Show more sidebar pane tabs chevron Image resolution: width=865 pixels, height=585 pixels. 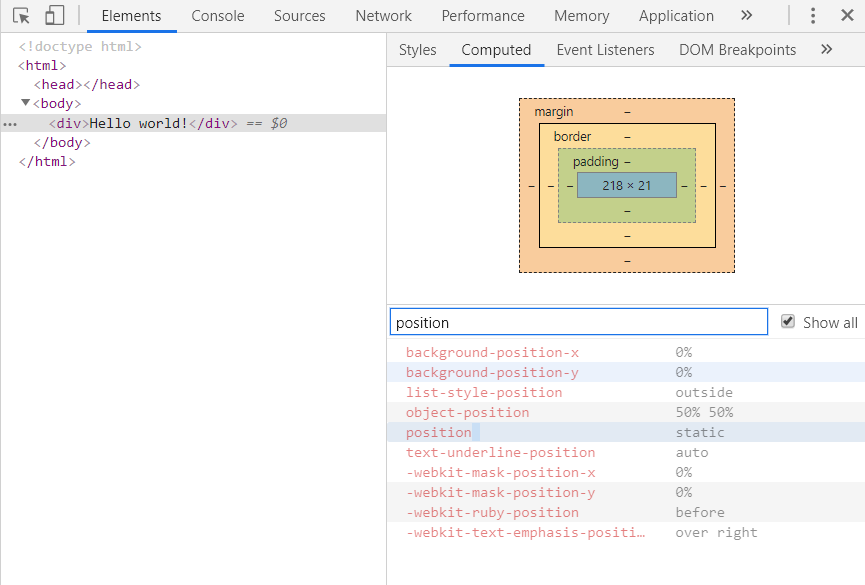pyautogui.click(x=826, y=50)
